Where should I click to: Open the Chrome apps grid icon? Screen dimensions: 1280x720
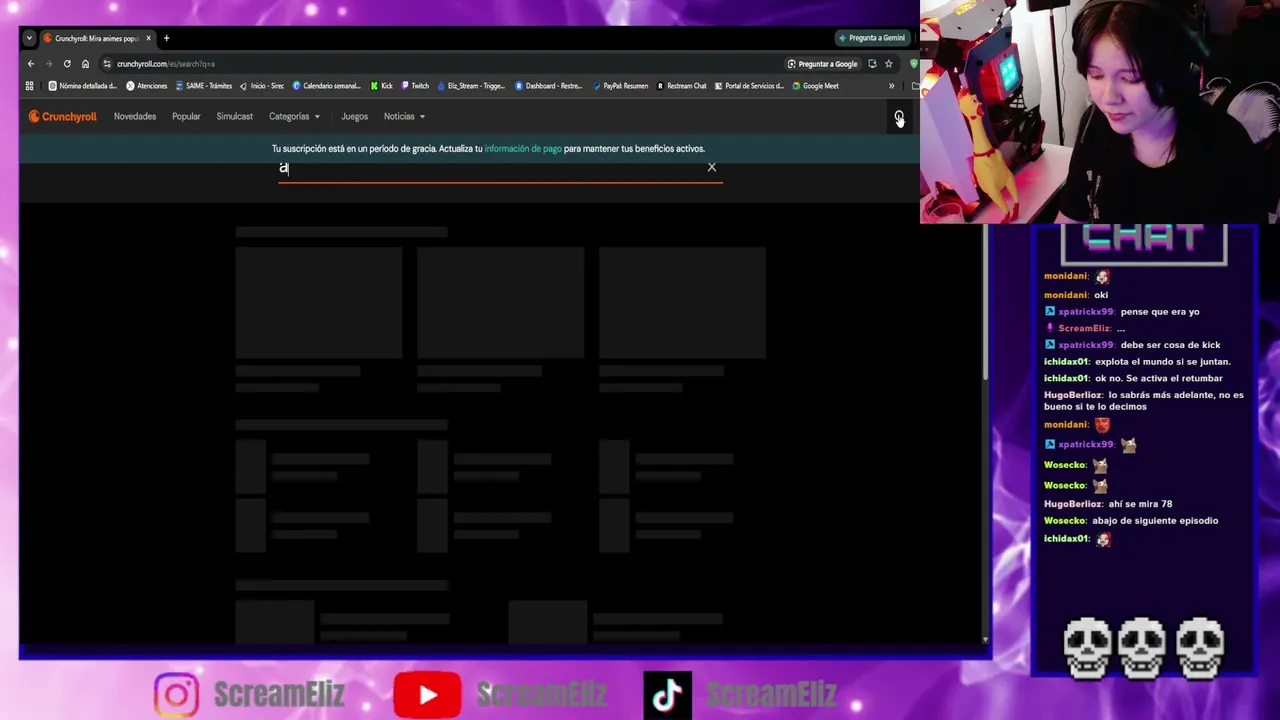coord(30,86)
